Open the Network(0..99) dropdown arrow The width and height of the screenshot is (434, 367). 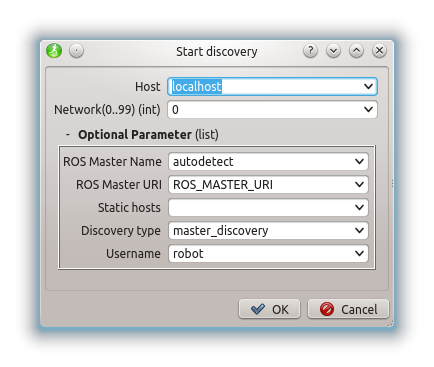click(368, 110)
